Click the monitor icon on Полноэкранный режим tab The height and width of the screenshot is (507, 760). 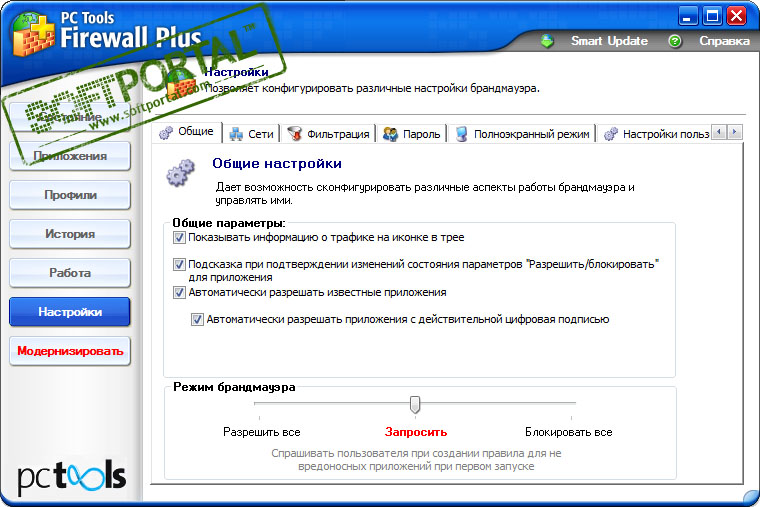point(461,134)
